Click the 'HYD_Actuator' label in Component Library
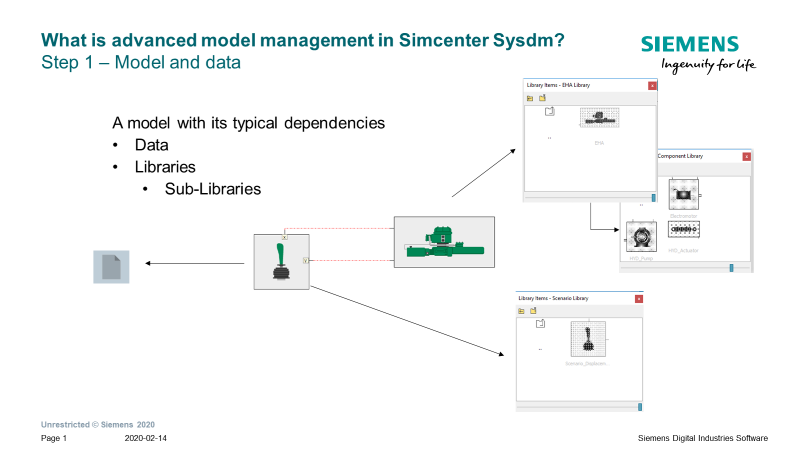The width and height of the screenshot is (800, 450). (684, 251)
